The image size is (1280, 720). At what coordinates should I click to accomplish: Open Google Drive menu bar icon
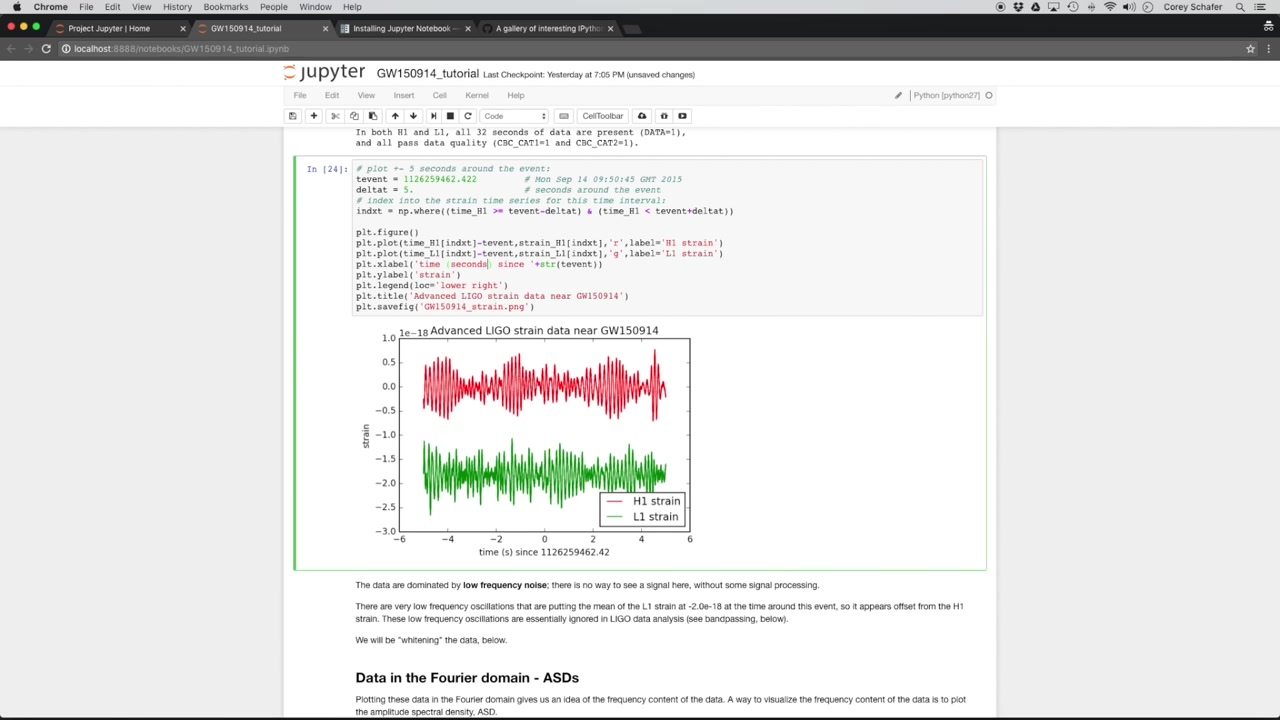pyautogui.click(x=1035, y=7)
